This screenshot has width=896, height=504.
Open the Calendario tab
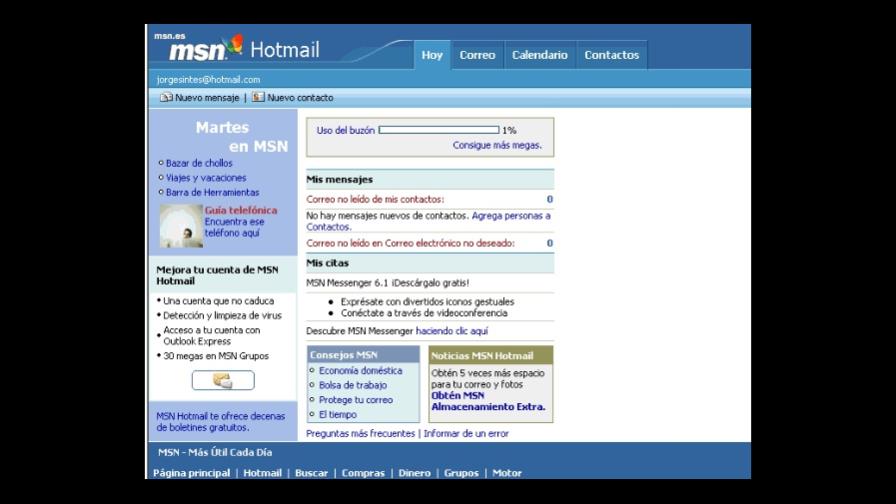click(539, 55)
